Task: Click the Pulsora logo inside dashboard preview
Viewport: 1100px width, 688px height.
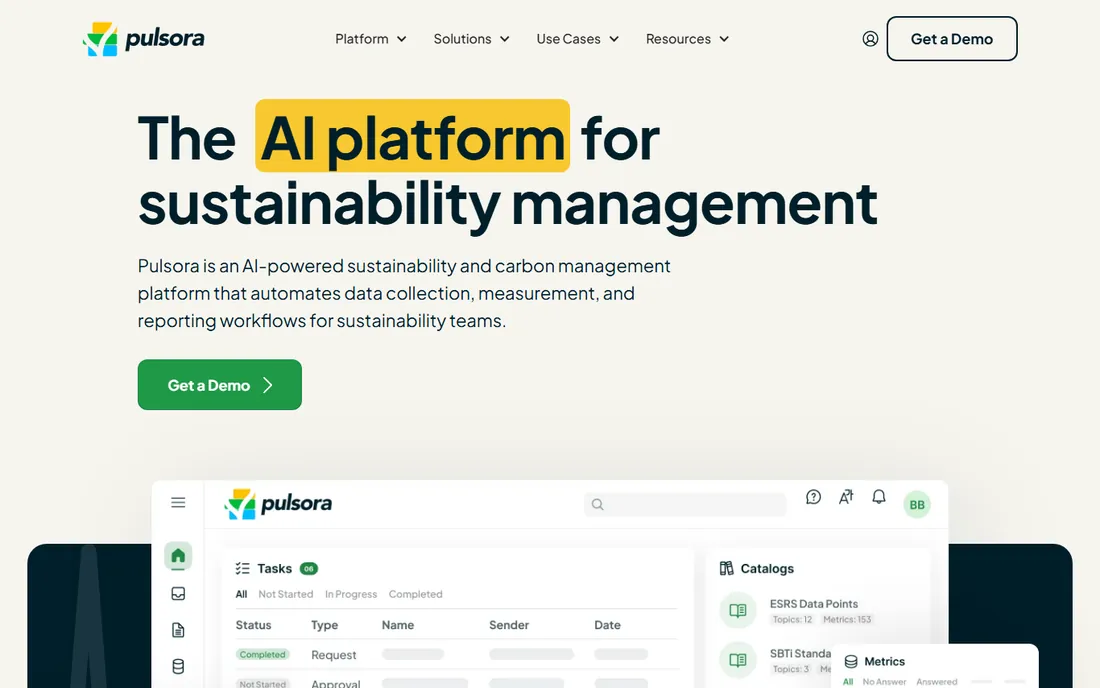Action: (279, 504)
